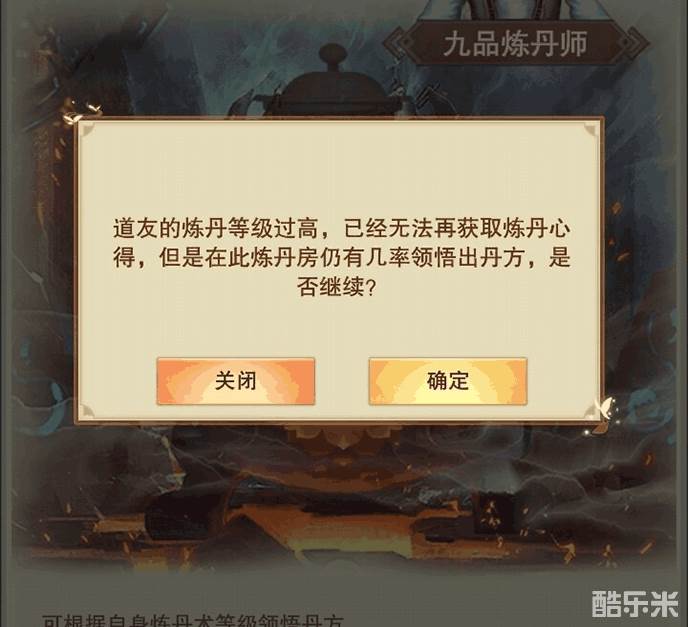
Task: Tap the message line starting 道友的炼丹等级过高
Action: click(x=341, y=229)
